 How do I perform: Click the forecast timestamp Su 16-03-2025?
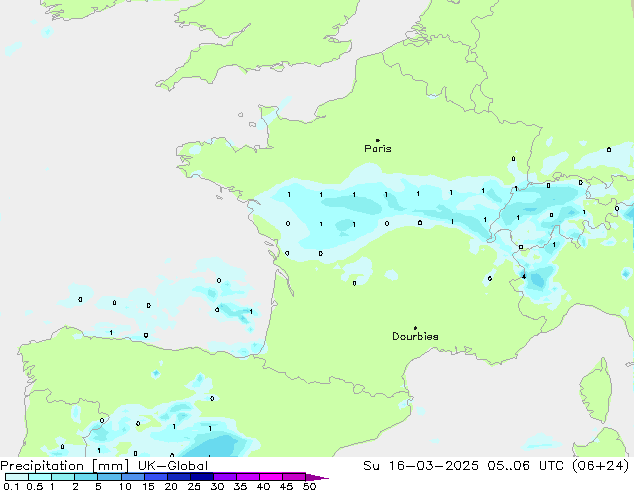tap(421, 466)
